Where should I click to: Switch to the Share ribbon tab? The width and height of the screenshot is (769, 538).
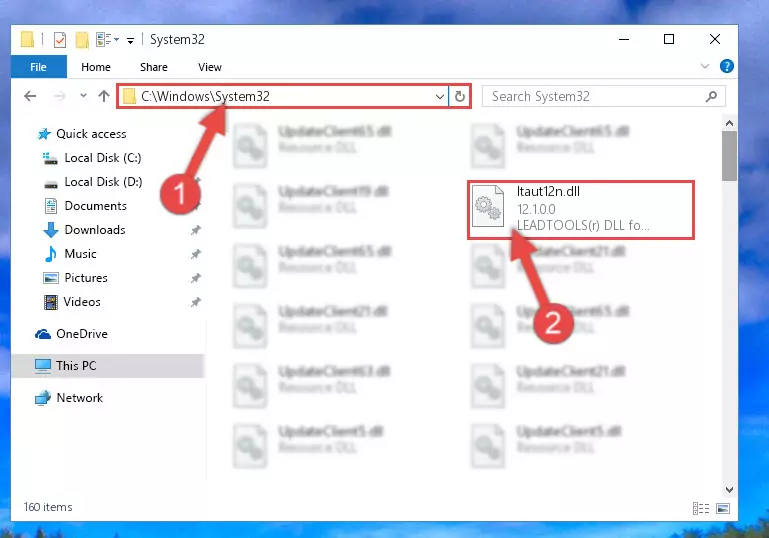tap(154, 67)
